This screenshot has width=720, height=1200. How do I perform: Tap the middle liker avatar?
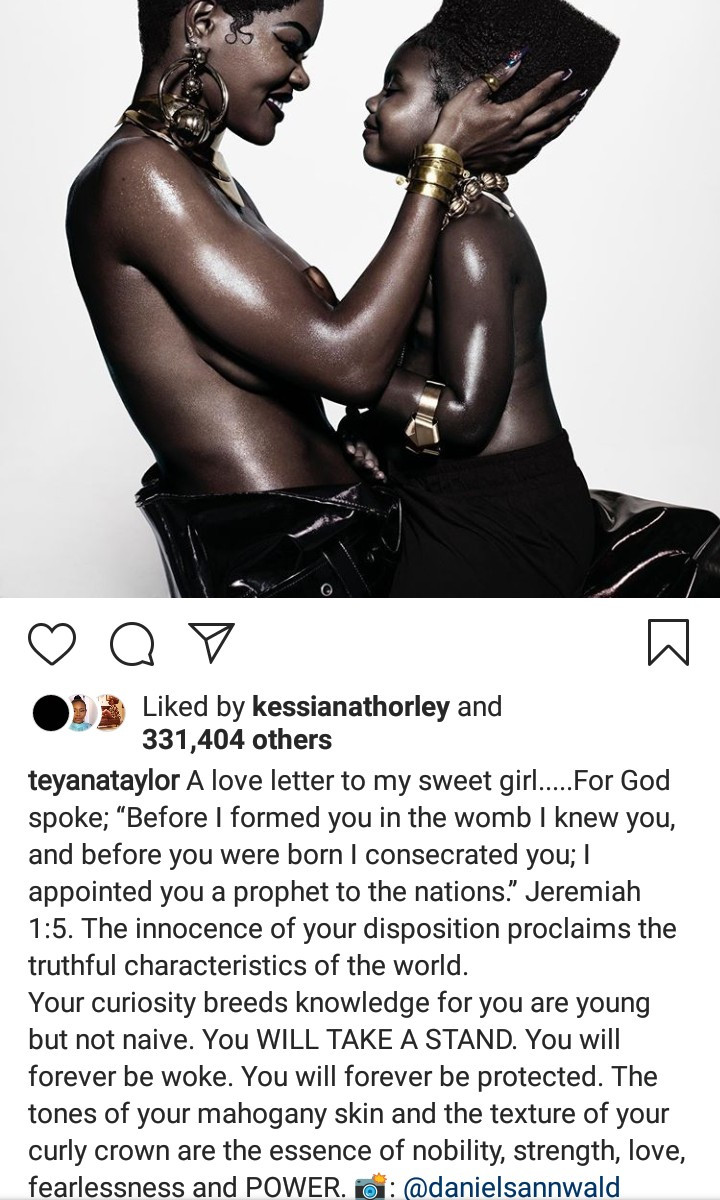pyautogui.click(x=83, y=713)
